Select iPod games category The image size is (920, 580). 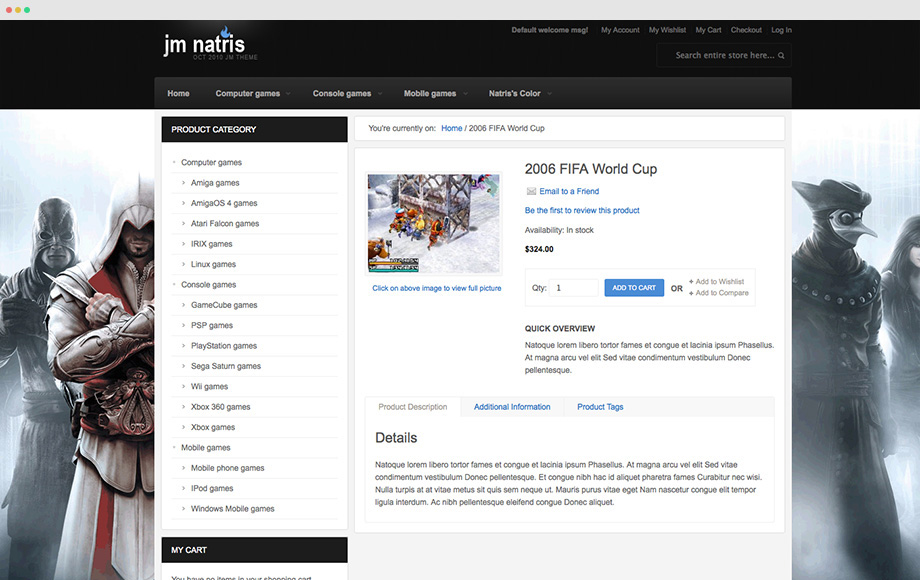coord(212,489)
